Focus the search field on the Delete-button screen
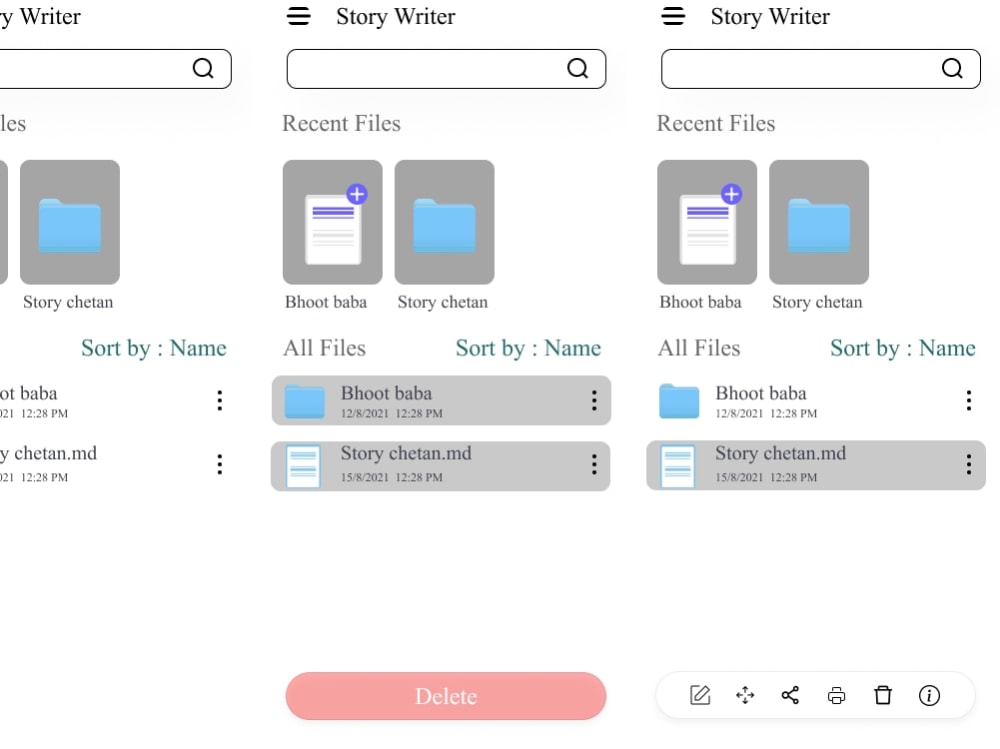Image resolution: width=1000 pixels, height=749 pixels. pos(446,69)
